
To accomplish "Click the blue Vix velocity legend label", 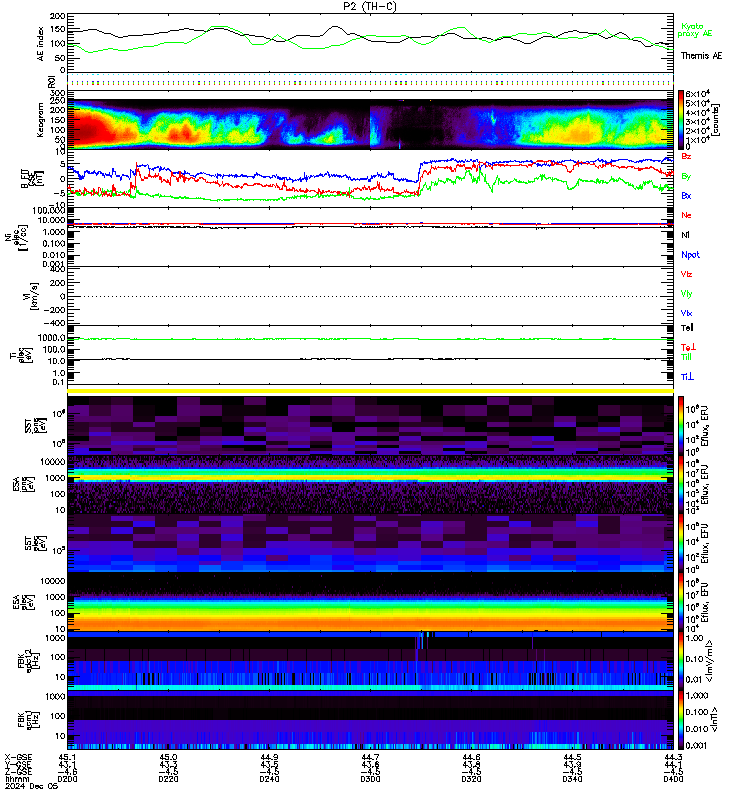I will (x=686, y=313).
